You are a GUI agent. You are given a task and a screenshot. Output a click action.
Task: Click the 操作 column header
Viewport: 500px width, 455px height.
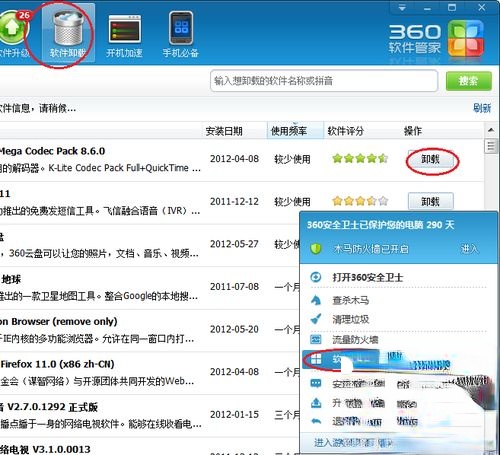(x=413, y=131)
